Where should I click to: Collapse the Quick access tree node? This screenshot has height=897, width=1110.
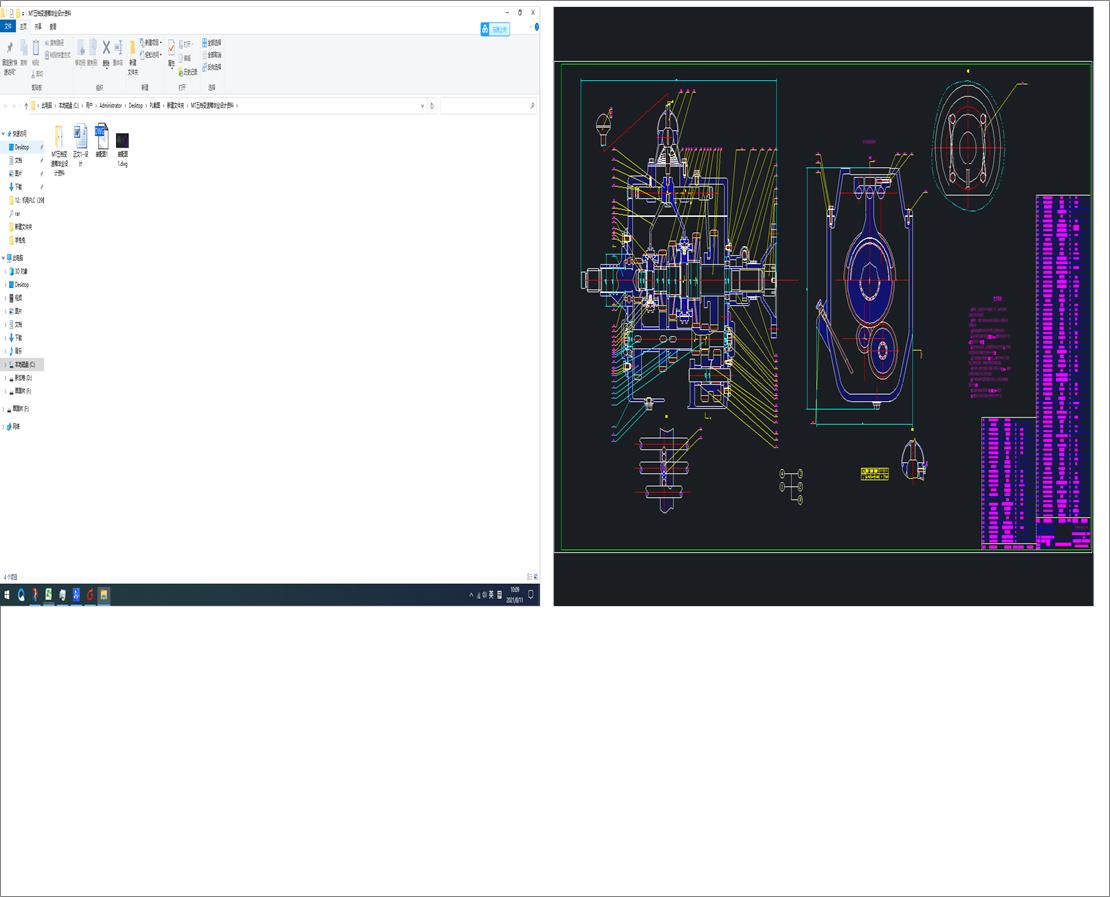[4, 134]
